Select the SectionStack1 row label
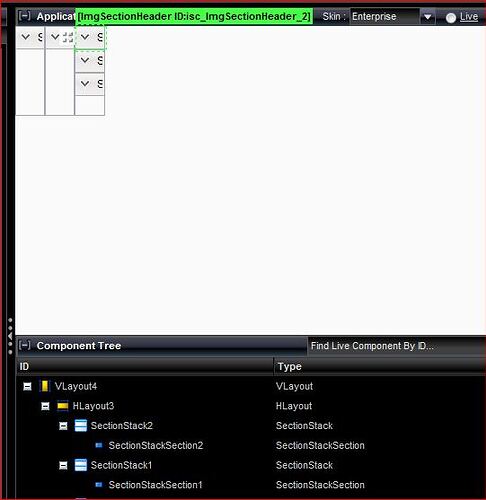The height and width of the screenshot is (500, 486). click(121, 465)
